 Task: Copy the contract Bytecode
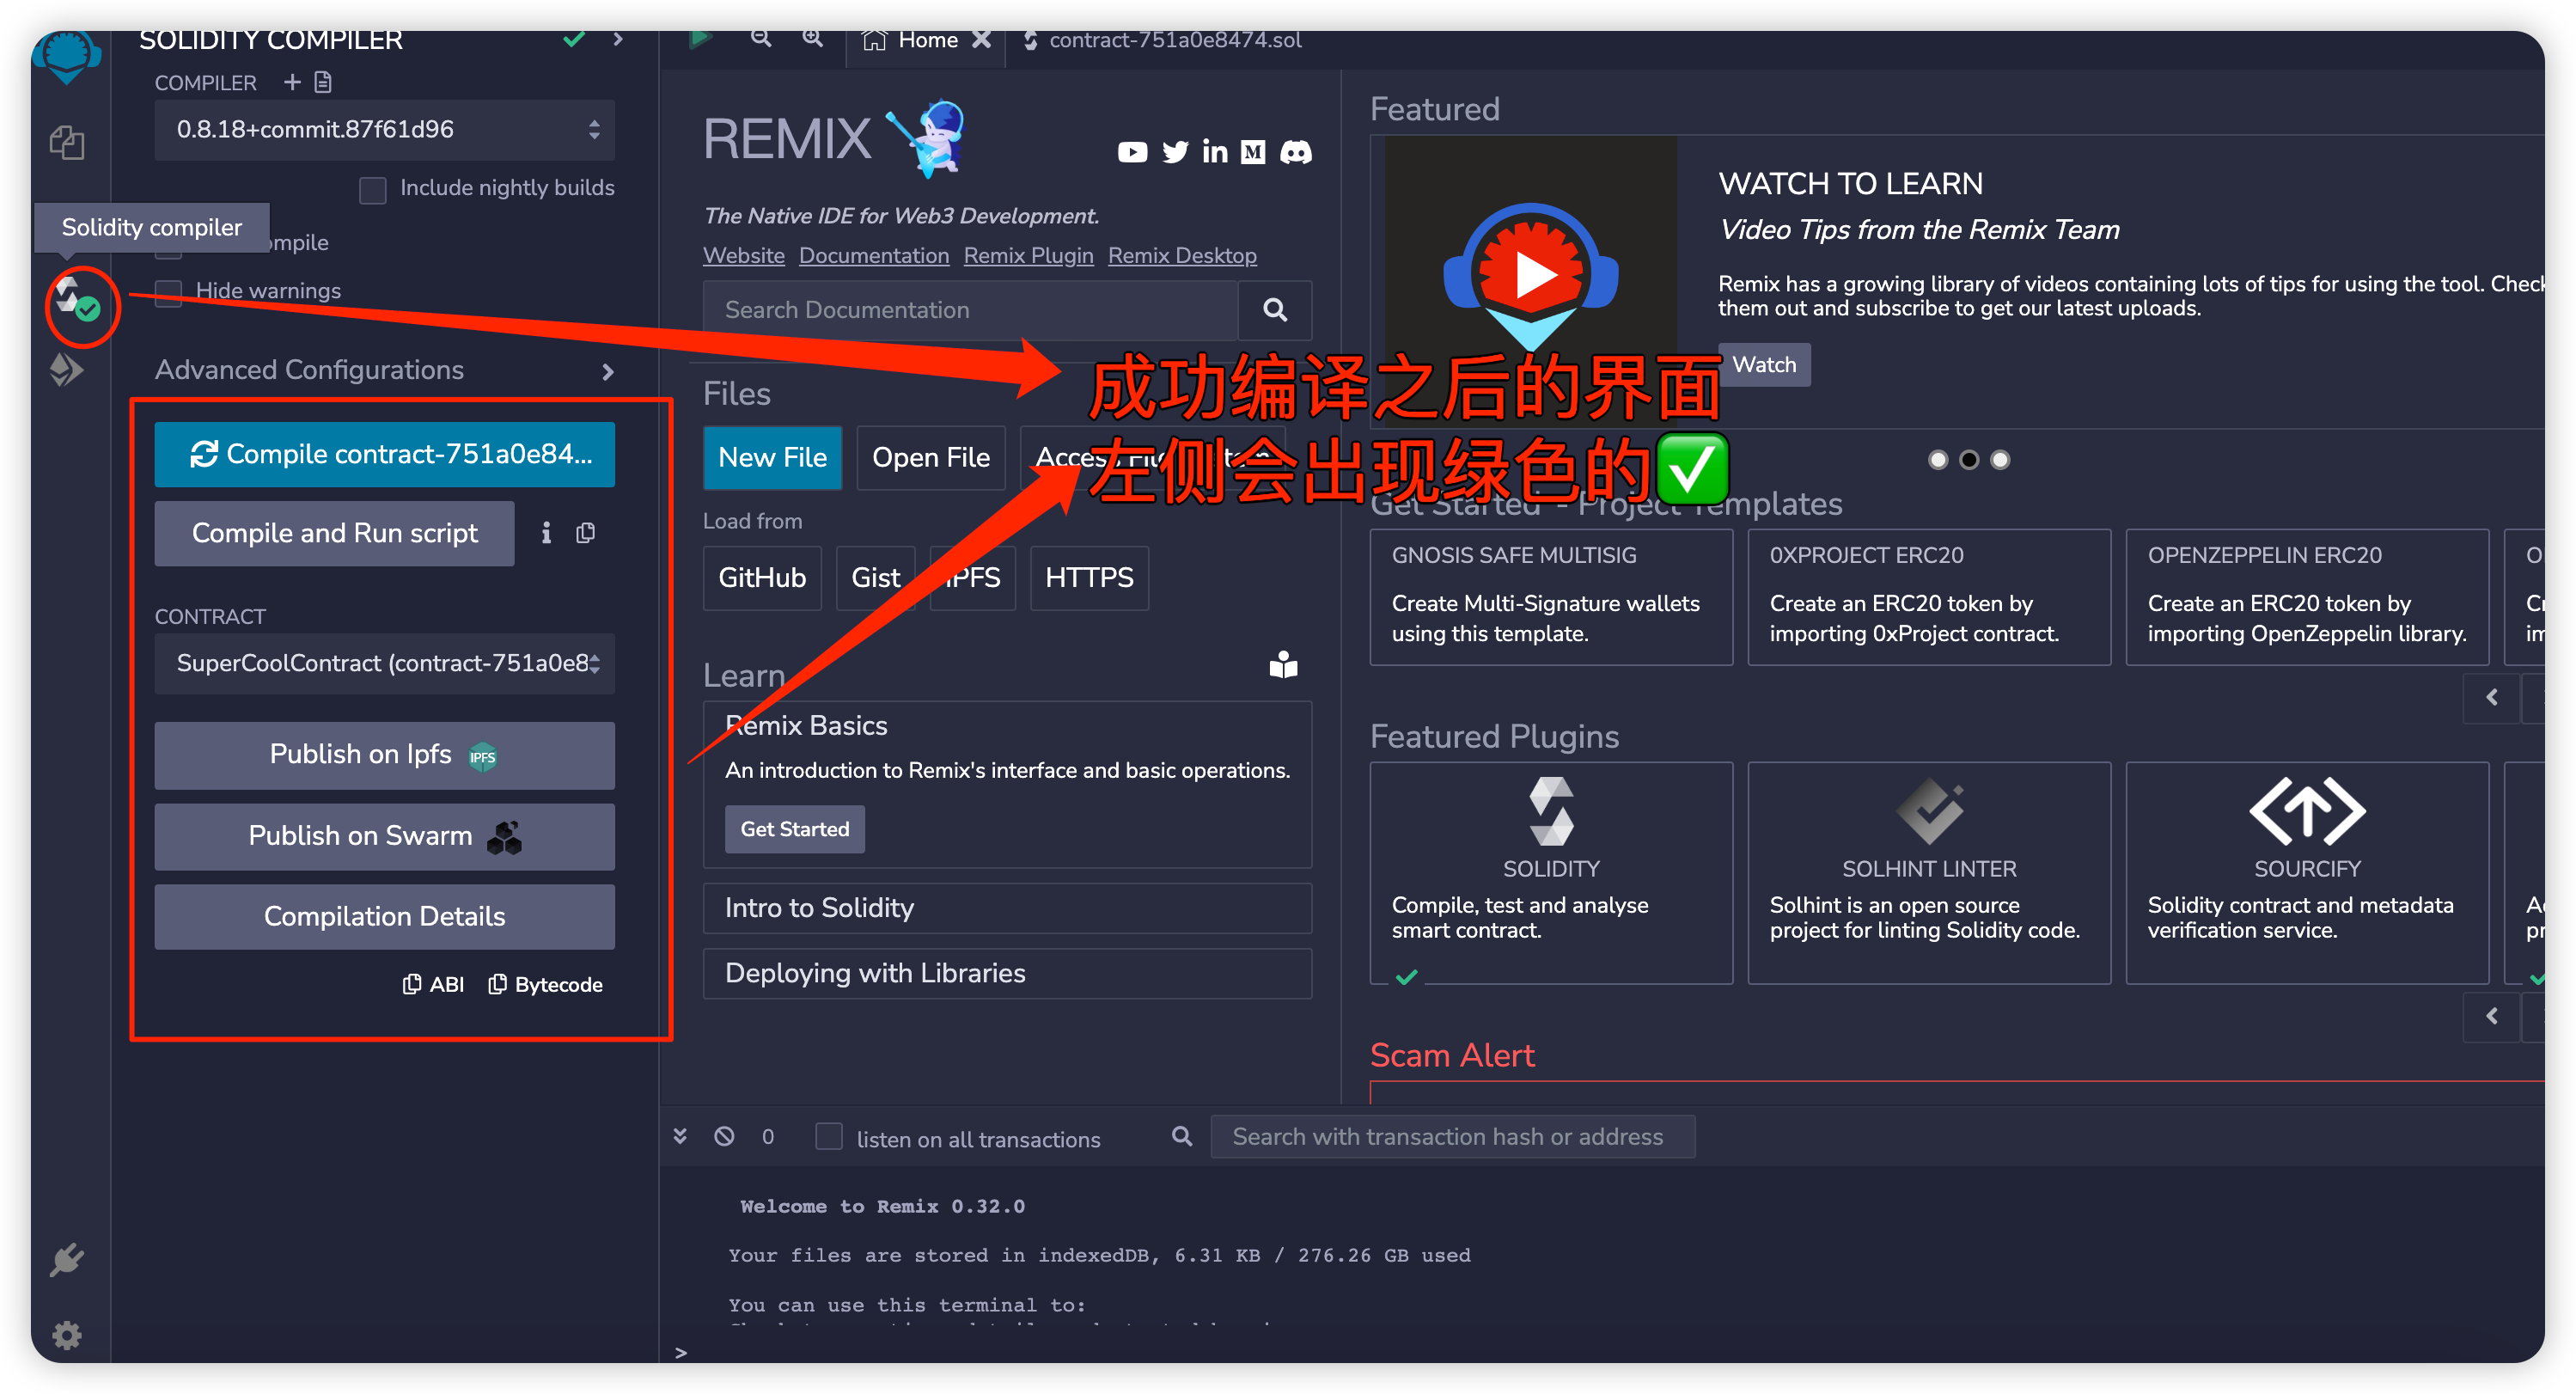tap(546, 985)
